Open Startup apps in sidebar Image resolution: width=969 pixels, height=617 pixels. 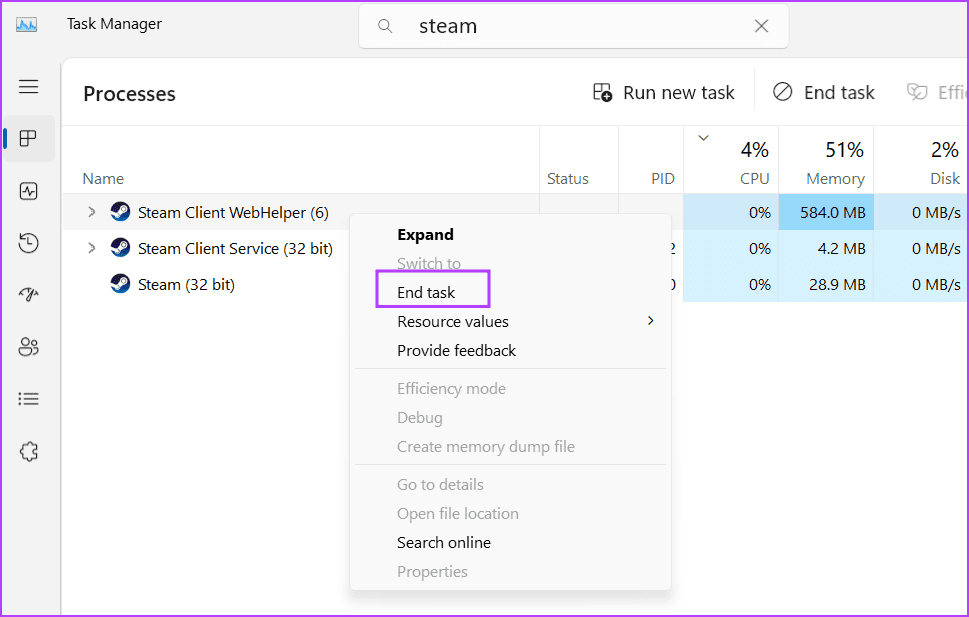[28, 294]
